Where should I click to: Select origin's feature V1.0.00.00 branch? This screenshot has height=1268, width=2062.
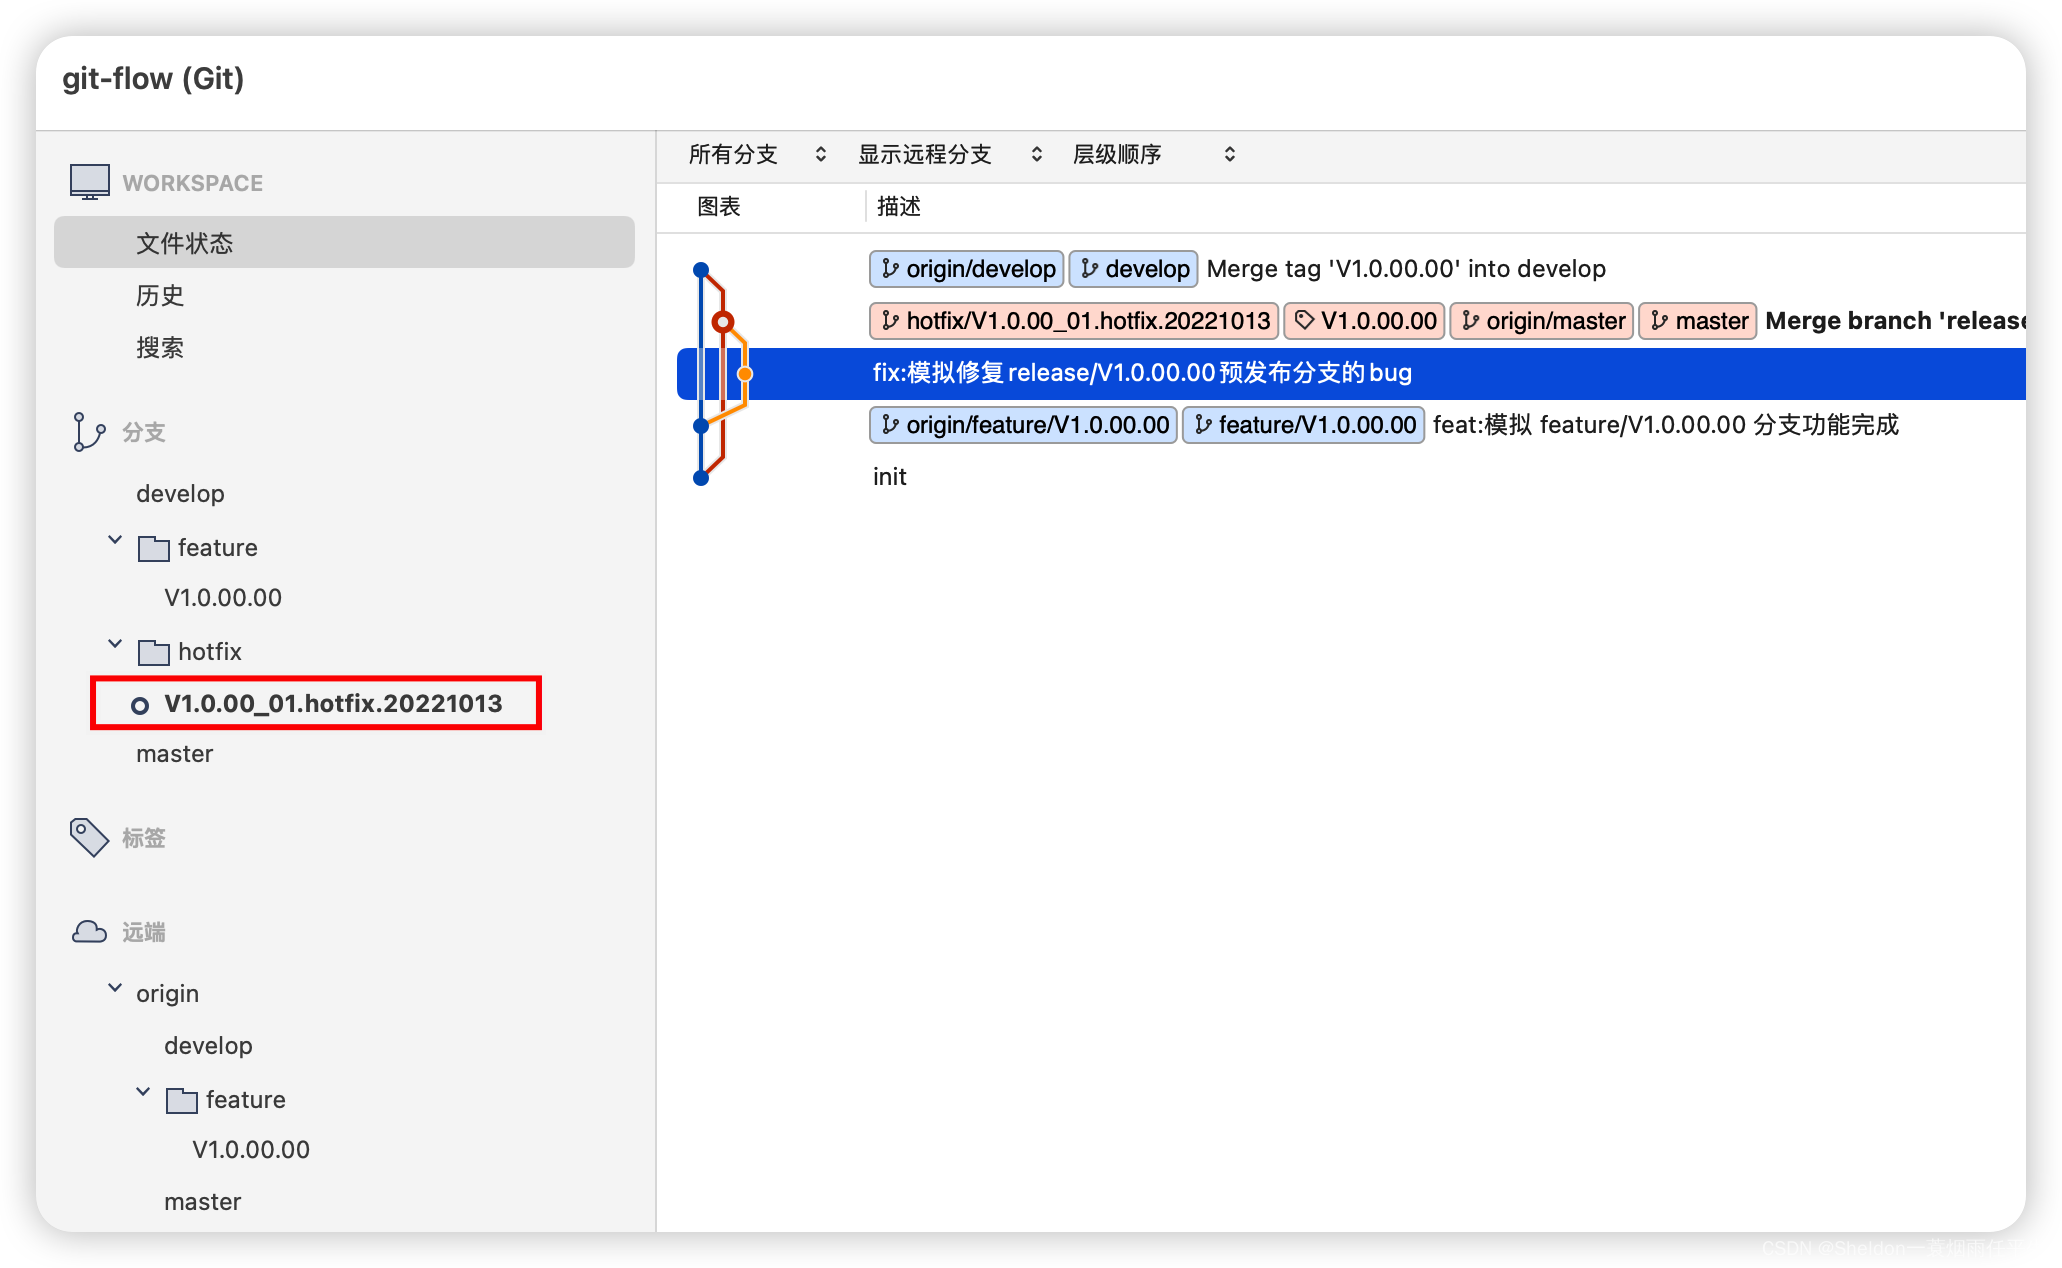pyautogui.click(x=251, y=1150)
